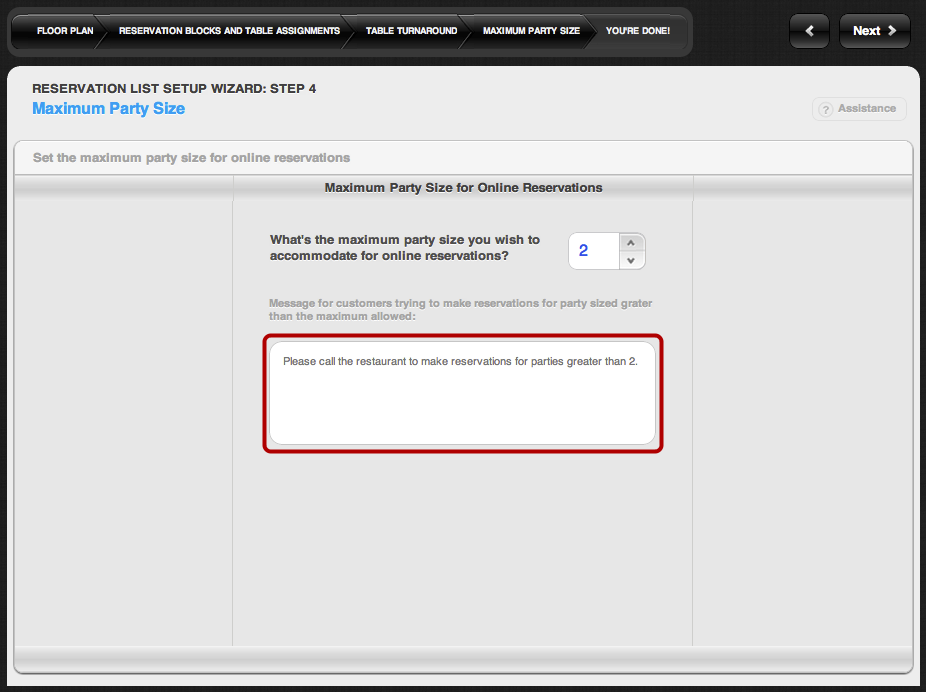This screenshot has height=692, width=926.
Task: Select the Maximum Party Size step
Action: point(531,31)
